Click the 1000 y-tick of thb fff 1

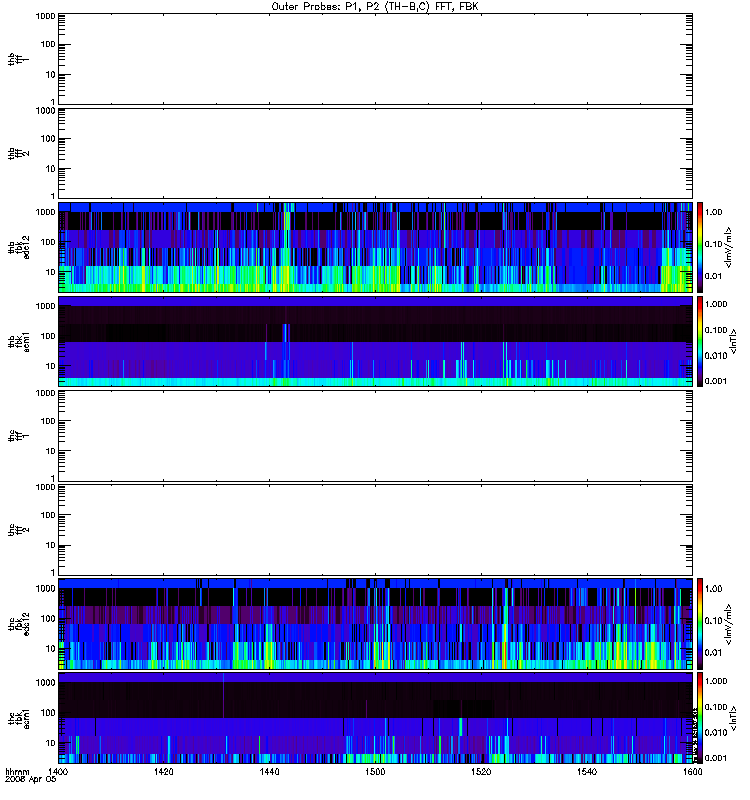point(45,16)
